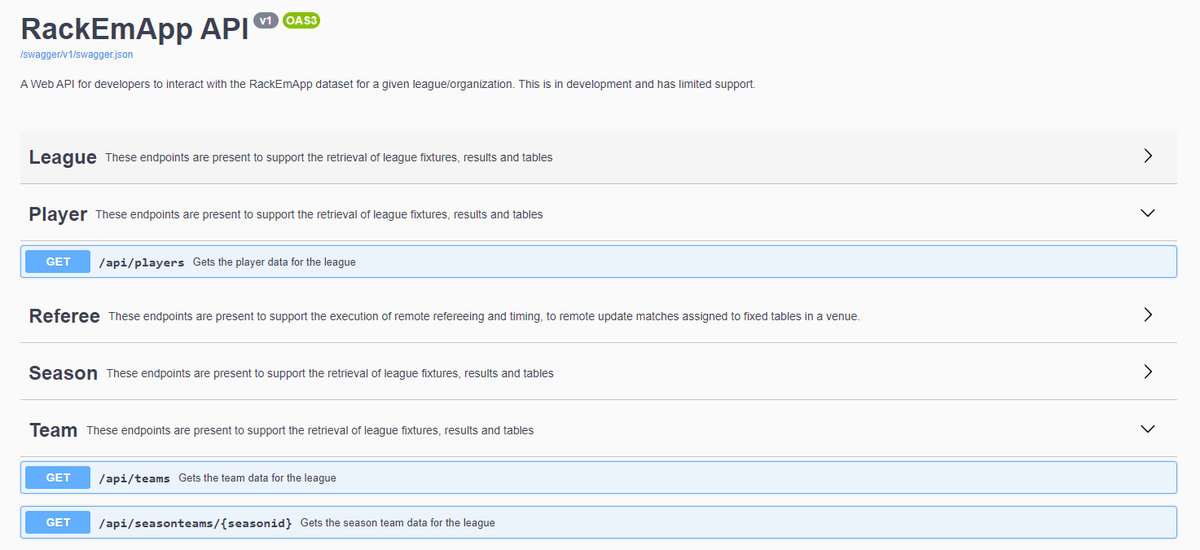The height and width of the screenshot is (550, 1200).
Task: Expand the League section chevron
Action: 1148,156
